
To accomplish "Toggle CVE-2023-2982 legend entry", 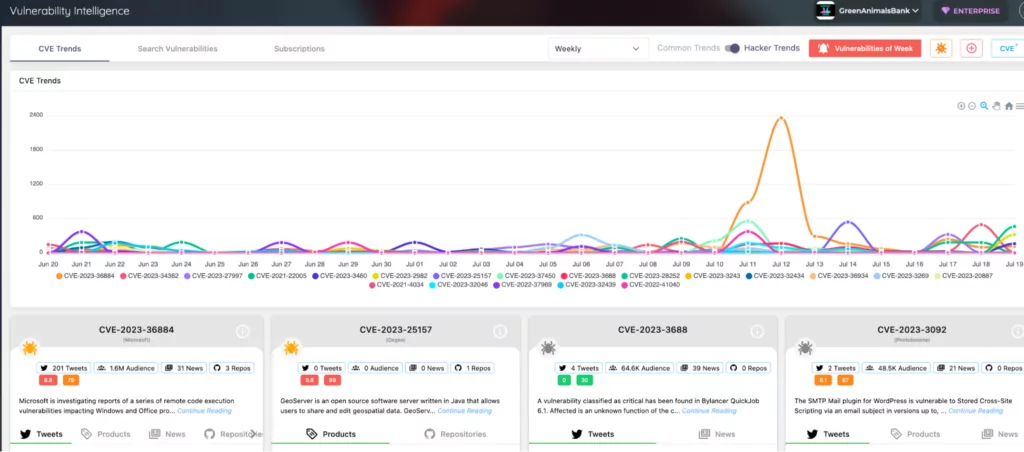I will coord(399,276).
